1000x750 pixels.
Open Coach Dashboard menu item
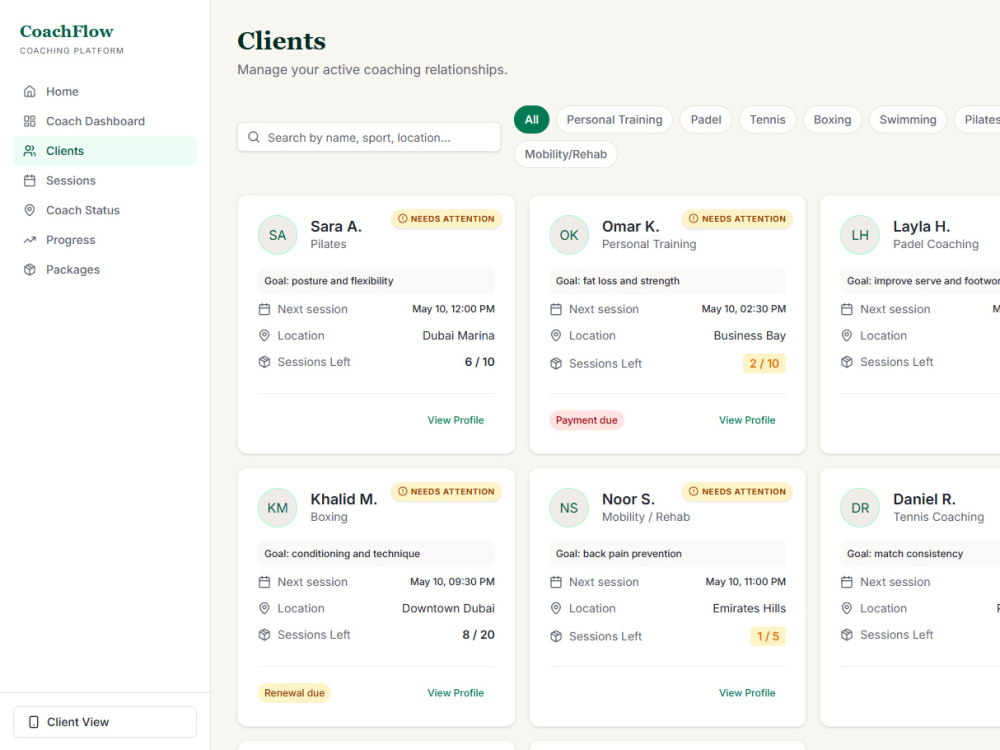pos(105,121)
